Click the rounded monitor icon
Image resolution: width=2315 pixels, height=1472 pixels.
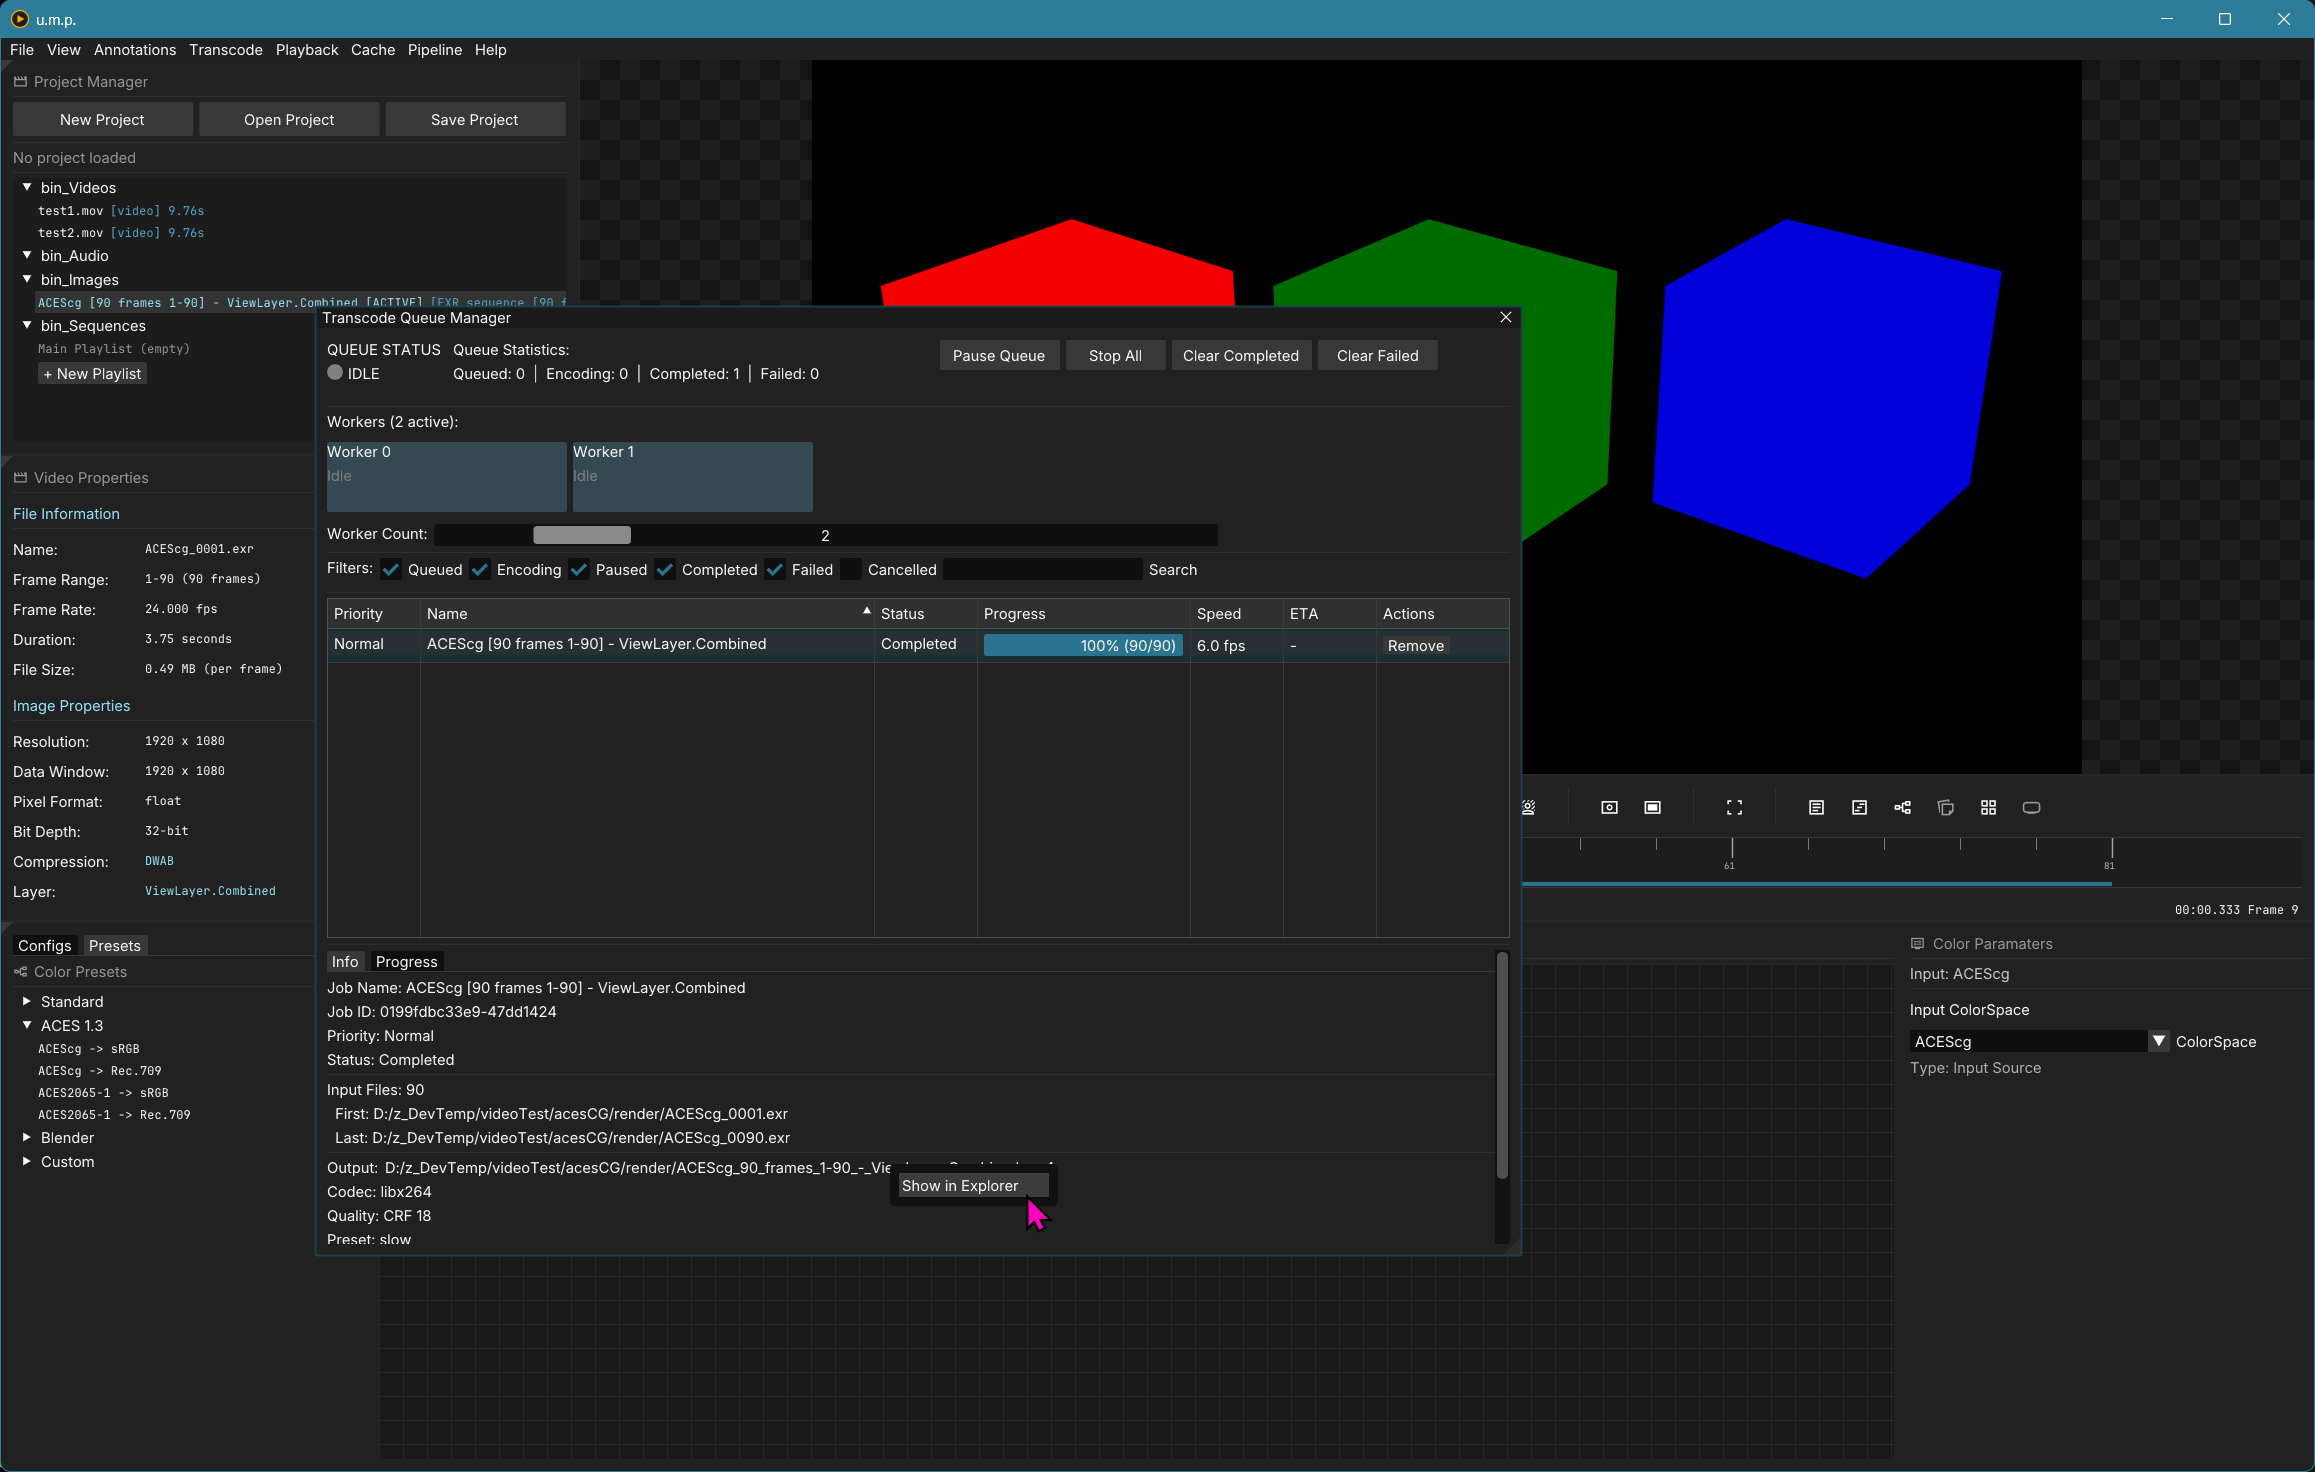tap(2031, 808)
